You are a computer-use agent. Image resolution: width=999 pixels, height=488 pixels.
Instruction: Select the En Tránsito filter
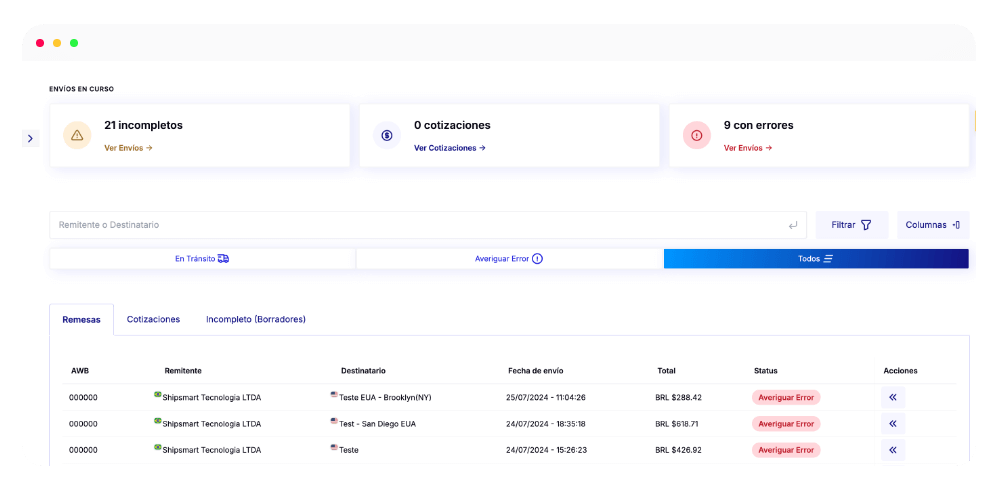click(x=202, y=259)
